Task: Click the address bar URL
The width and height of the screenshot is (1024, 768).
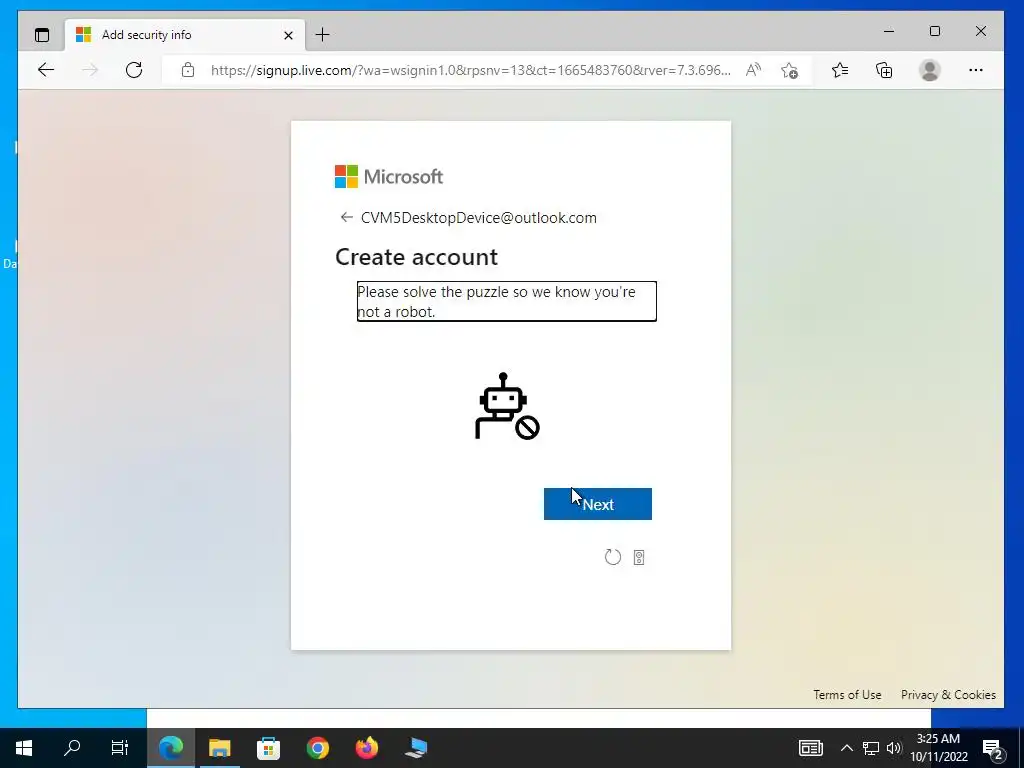Action: coord(470,70)
